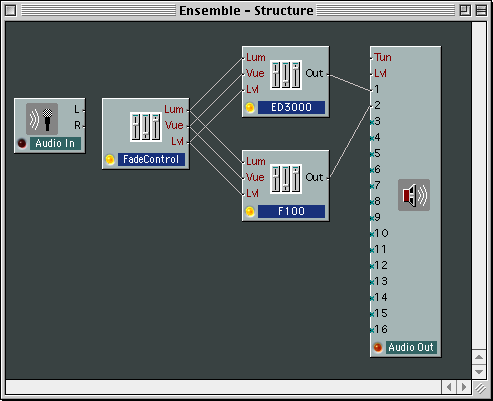The width and height of the screenshot is (493, 401).
Task: Select the F100 module fader icon
Action: click(286, 179)
